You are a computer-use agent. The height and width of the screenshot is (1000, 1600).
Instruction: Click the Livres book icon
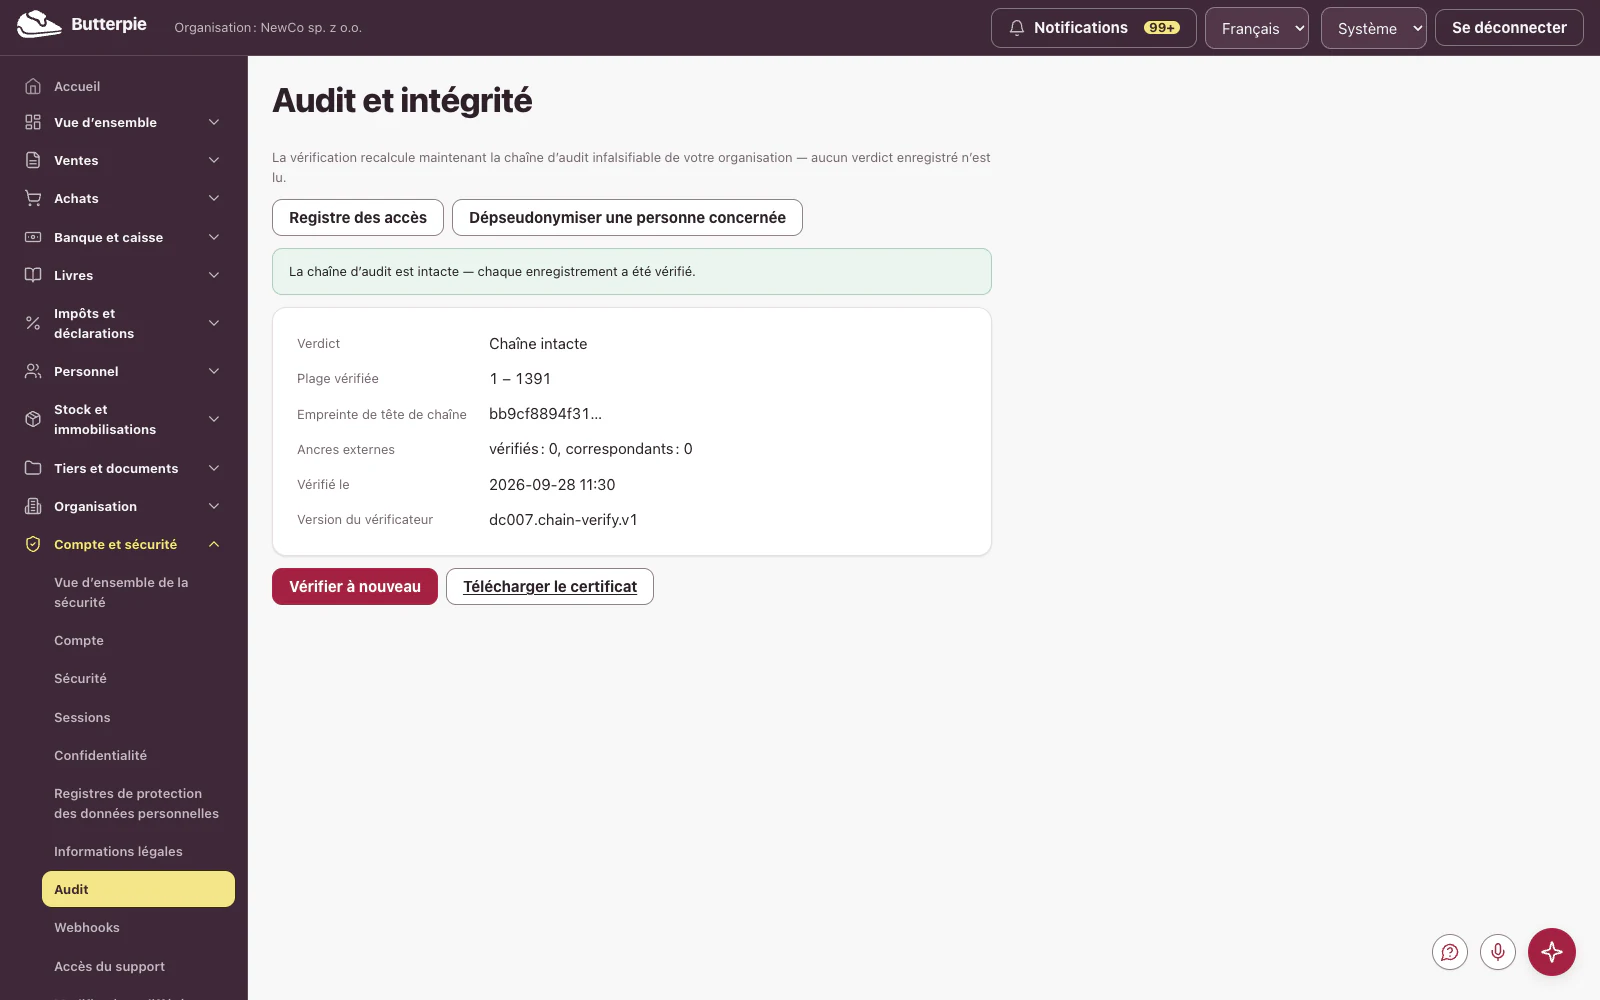pyautogui.click(x=33, y=275)
